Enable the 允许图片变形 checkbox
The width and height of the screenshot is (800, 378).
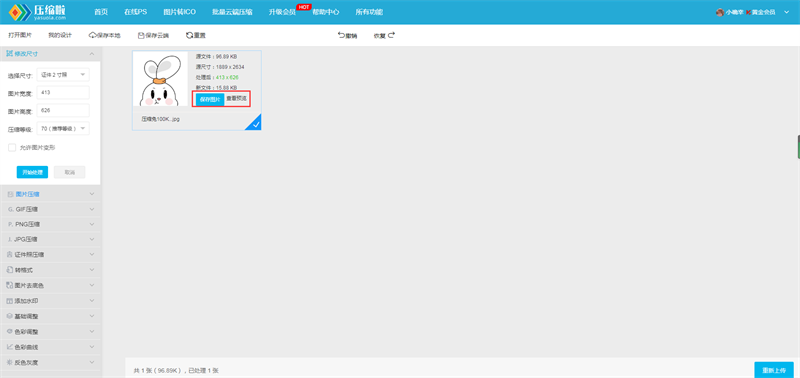(12, 147)
